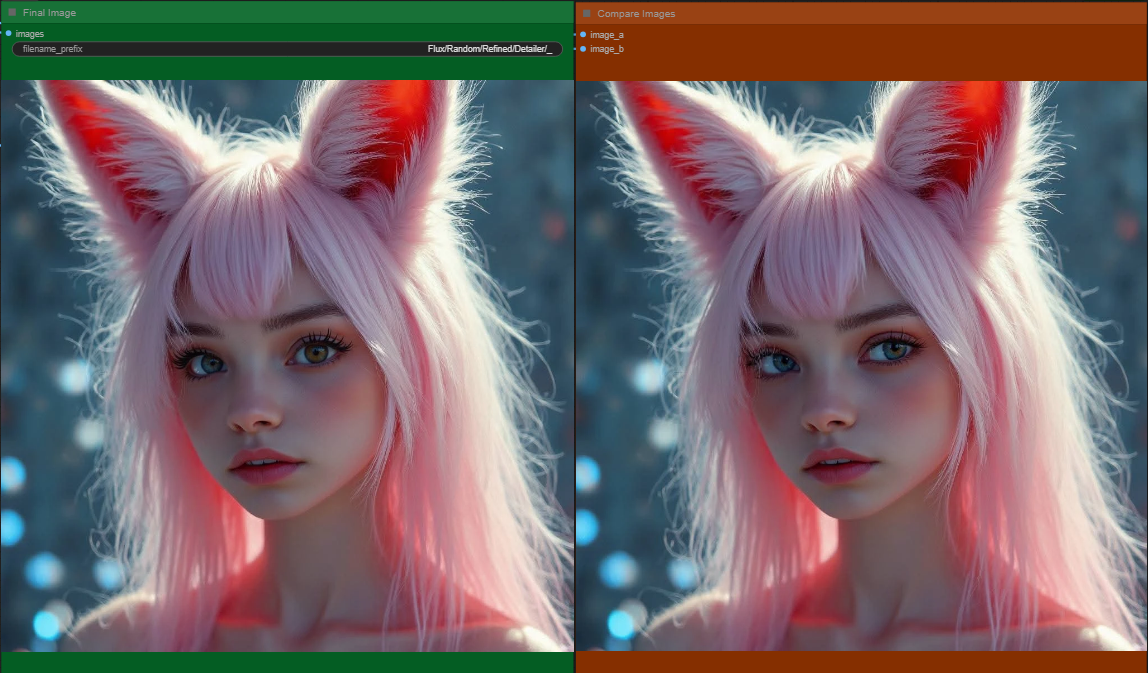Image resolution: width=1148 pixels, height=673 pixels.
Task: Click the image_b label
Action: tap(606, 49)
